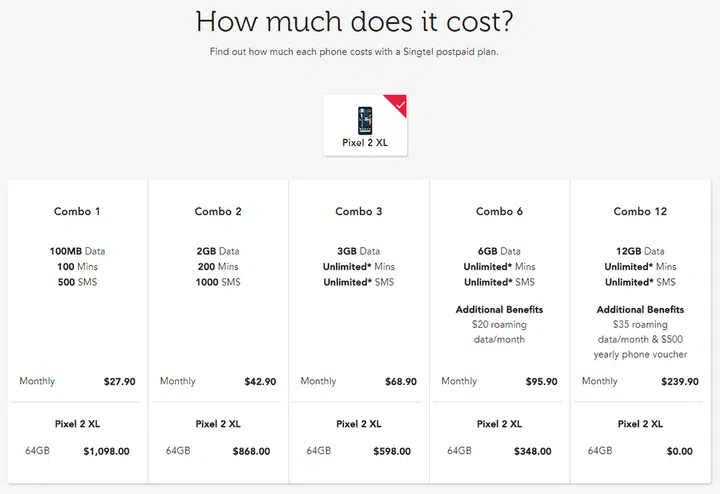Choose the Combo 2 plan heading
The height and width of the screenshot is (494, 720).
pos(218,212)
